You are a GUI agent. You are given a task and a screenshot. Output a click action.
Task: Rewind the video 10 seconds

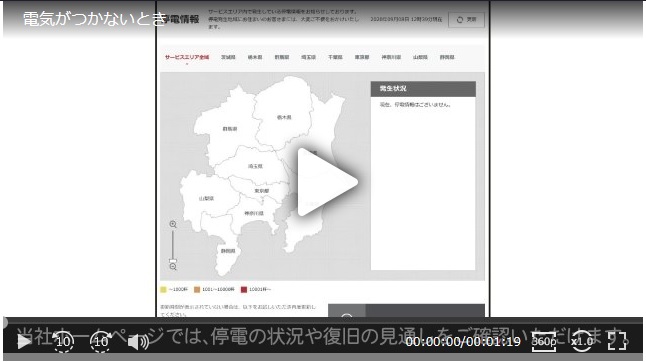[63, 341]
